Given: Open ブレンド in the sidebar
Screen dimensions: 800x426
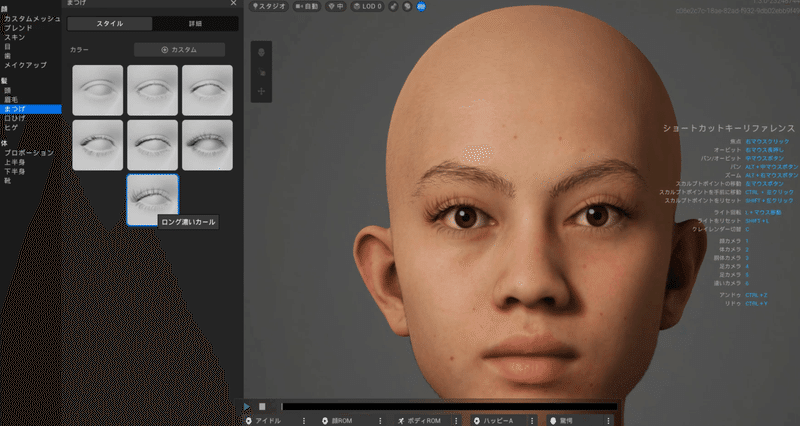Looking at the screenshot, I should pos(18,28).
